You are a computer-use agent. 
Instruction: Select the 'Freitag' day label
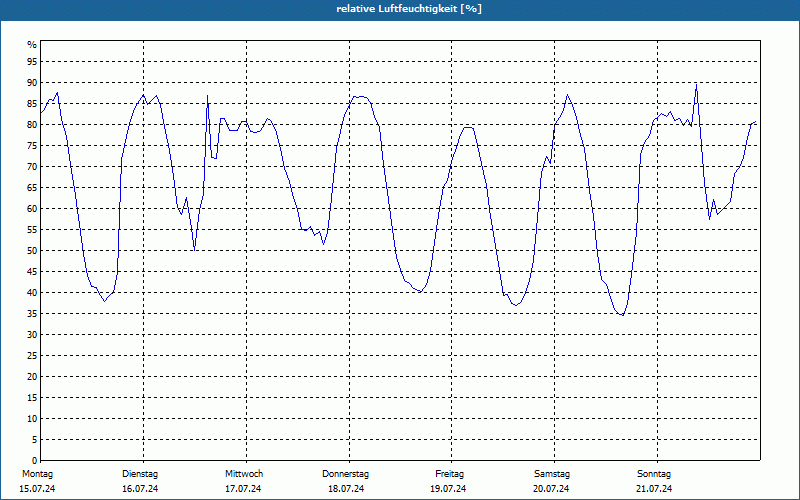449,474
